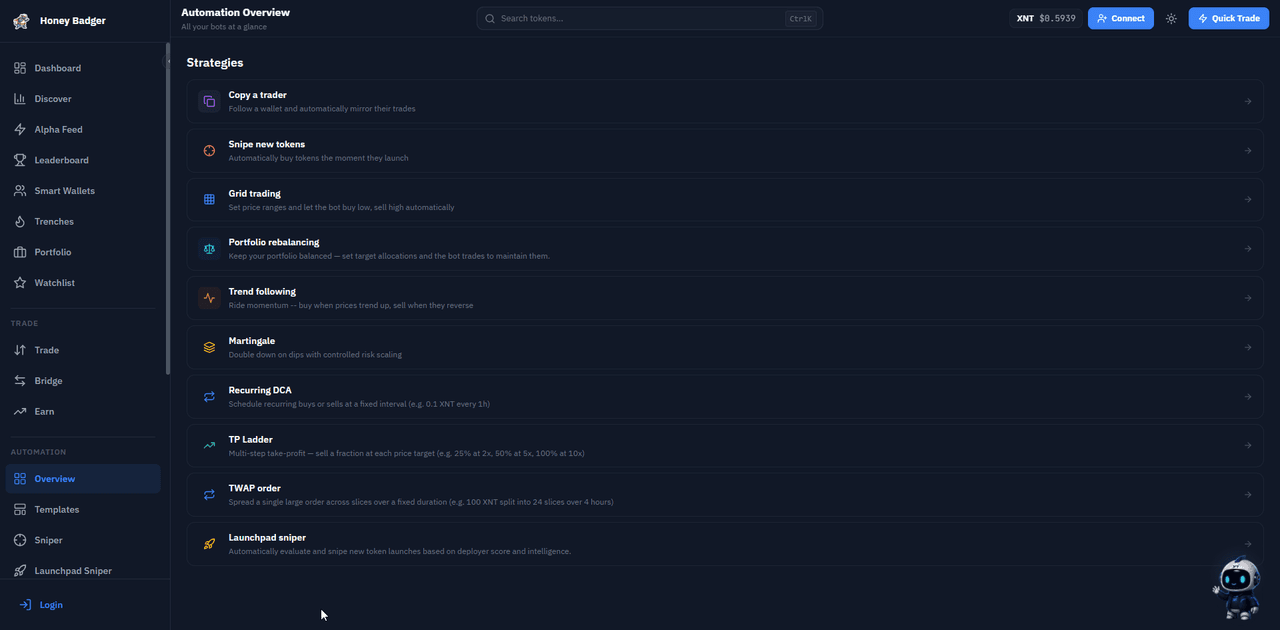Viewport: 1280px width, 630px height.
Task: Open Recurring DCA row arrow
Action: 1248,397
